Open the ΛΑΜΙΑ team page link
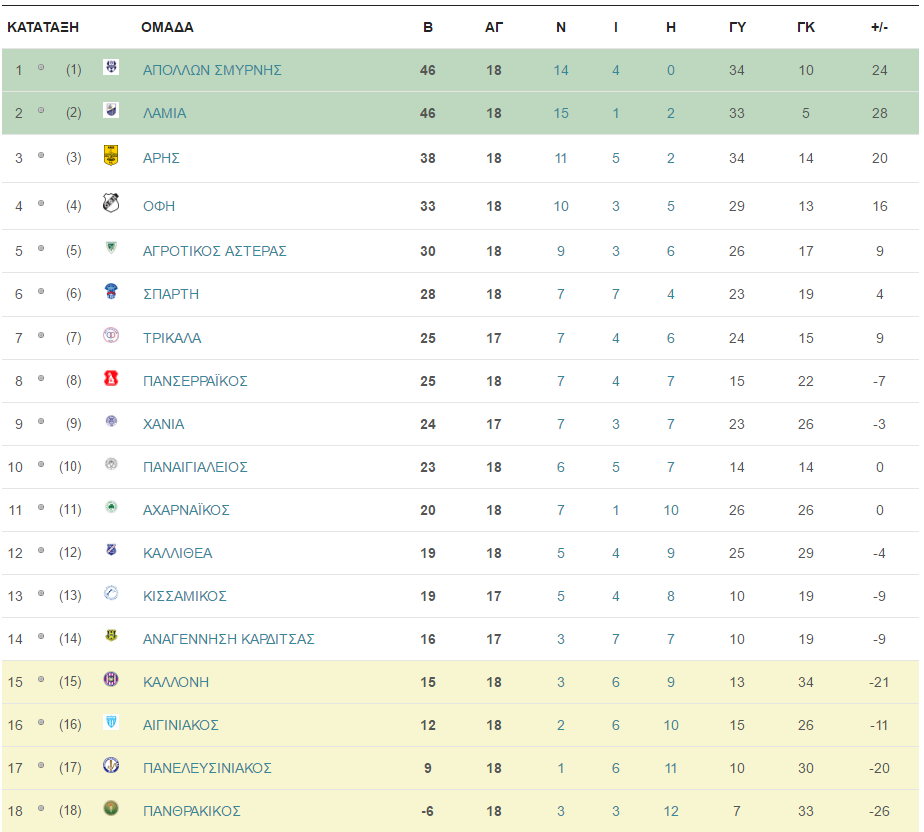924x832 pixels. pos(164,113)
